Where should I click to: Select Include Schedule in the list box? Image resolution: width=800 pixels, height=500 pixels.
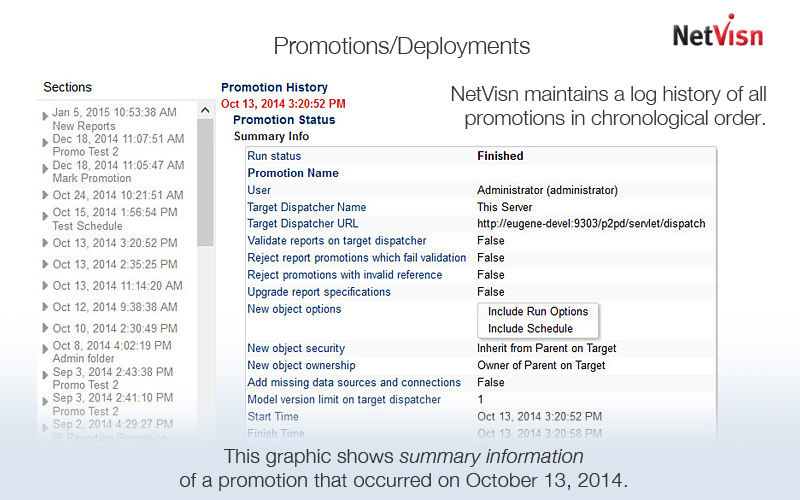(530, 329)
